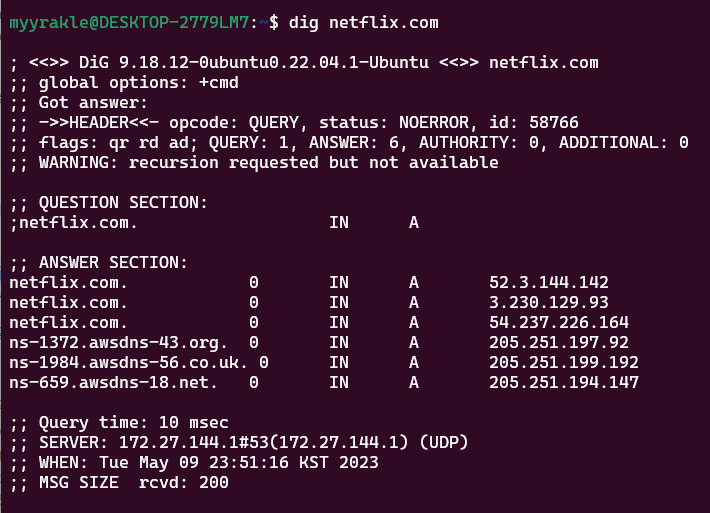The image size is (710, 513).
Task: Click the QUESTION SECTION heading
Action: [x=109, y=202]
